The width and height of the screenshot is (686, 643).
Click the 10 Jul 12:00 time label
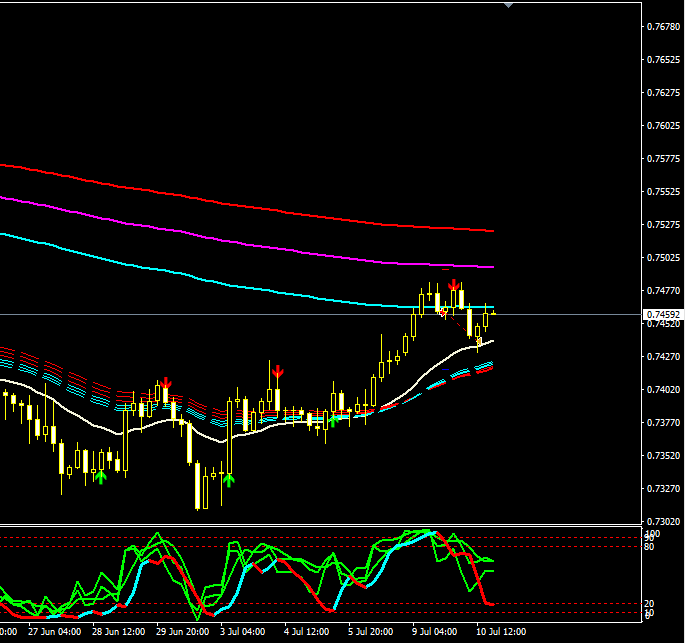click(x=501, y=632)
